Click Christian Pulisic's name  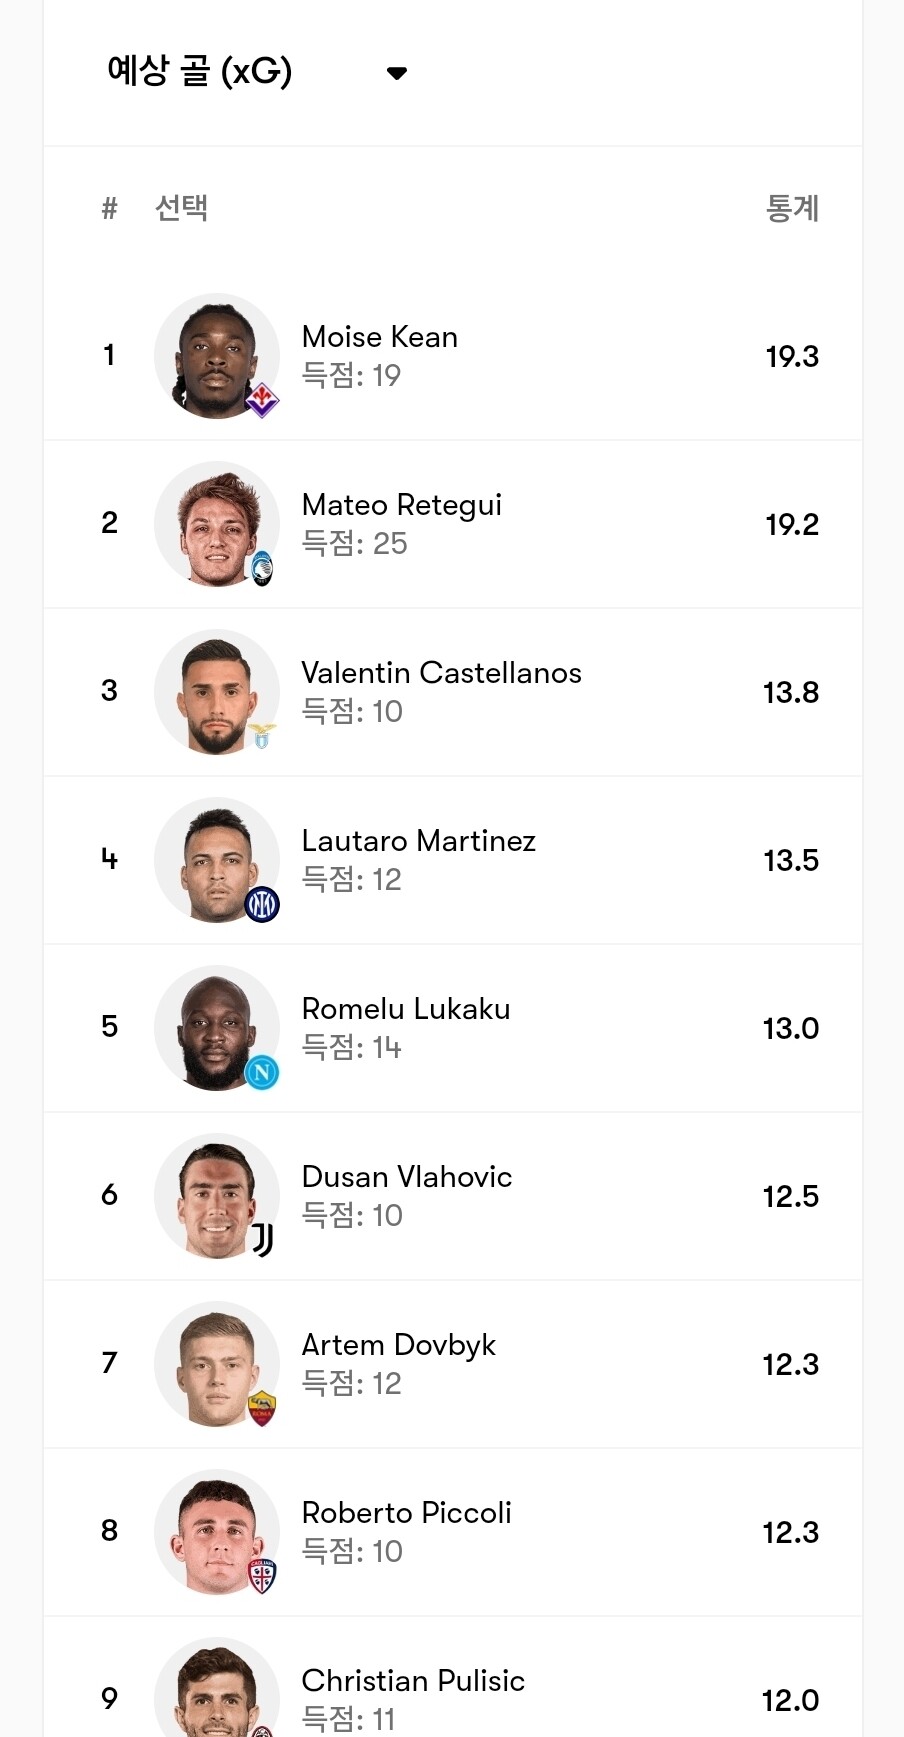(413, 1681)
